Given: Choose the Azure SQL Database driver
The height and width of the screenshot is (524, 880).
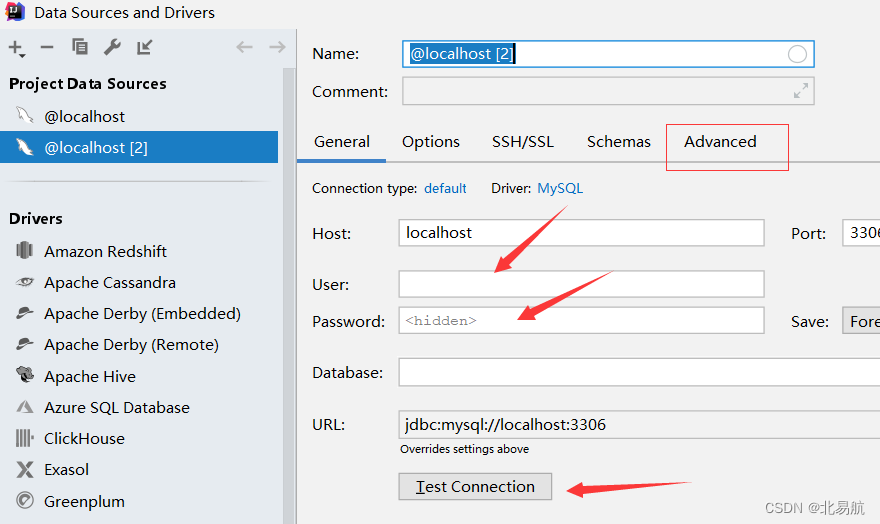Looking at the screenshot, I should (x=117, y=407).
